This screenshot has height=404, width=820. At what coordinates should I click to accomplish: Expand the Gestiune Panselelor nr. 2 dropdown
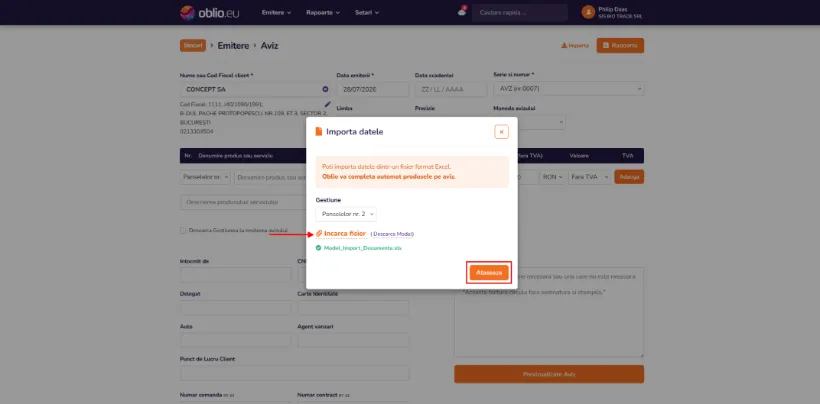click(x=346, y=214)
